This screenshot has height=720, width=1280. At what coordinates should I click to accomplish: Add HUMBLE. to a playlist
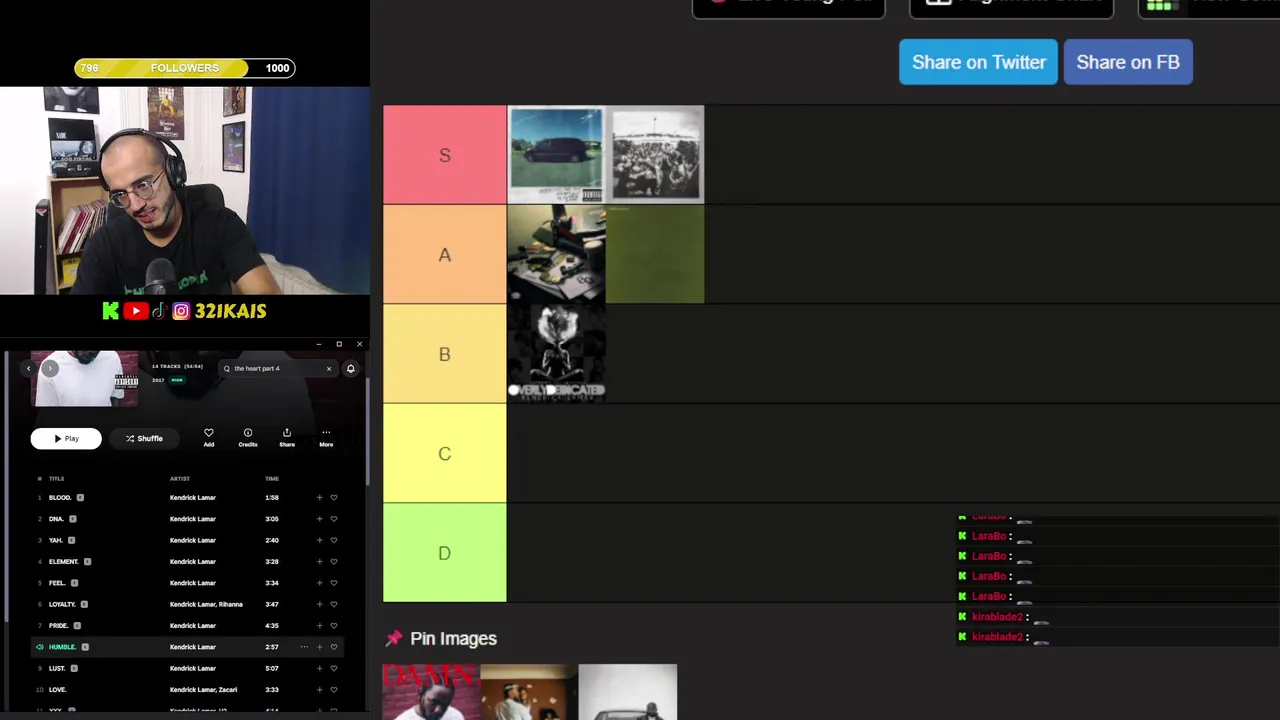click(x=319, y=647)
